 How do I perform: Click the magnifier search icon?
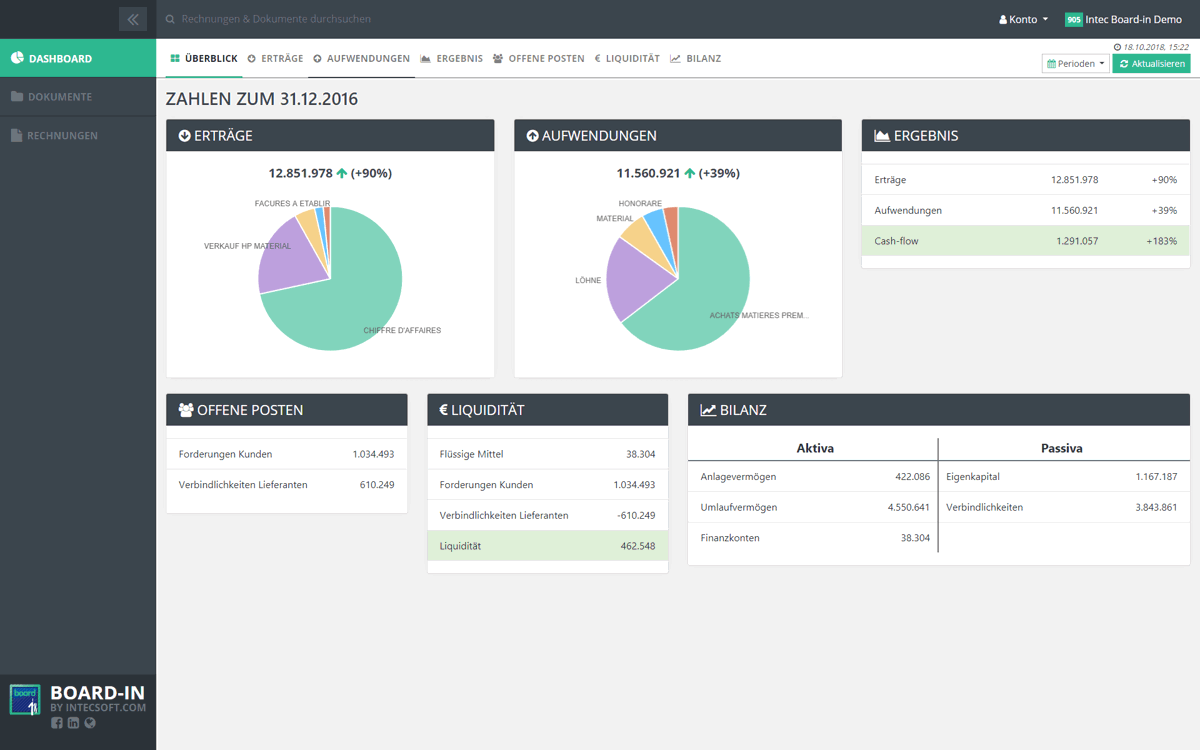(170, 19)
